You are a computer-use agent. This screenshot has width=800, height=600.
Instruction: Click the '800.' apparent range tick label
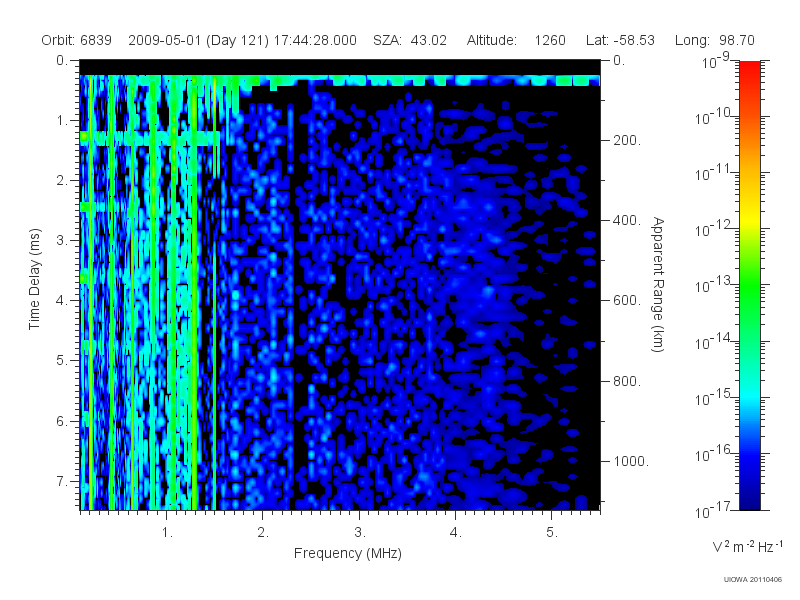[x=627, y=381]
